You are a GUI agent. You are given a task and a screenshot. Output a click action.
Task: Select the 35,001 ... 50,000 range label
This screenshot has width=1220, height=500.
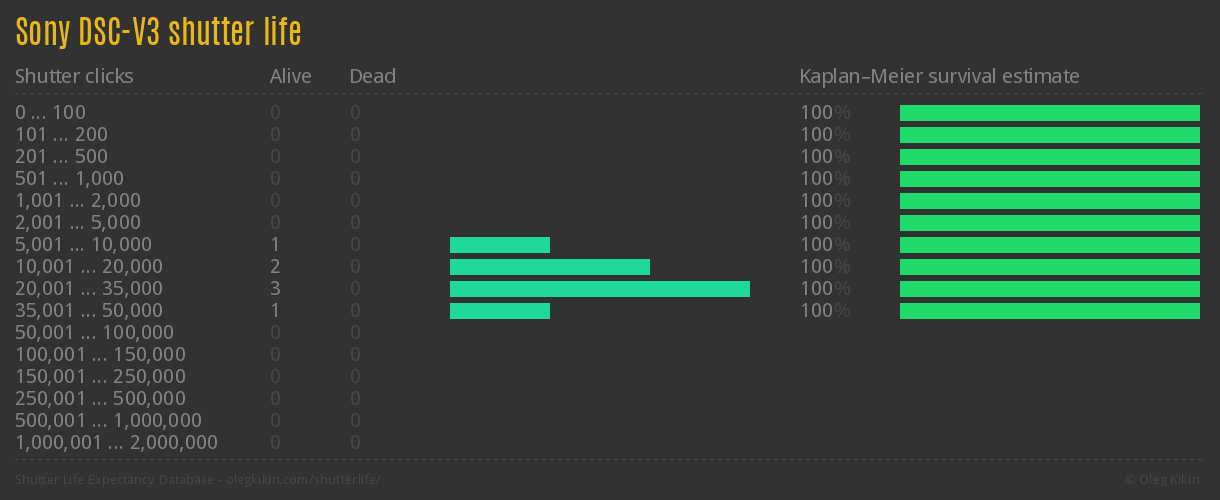(88, 311)
